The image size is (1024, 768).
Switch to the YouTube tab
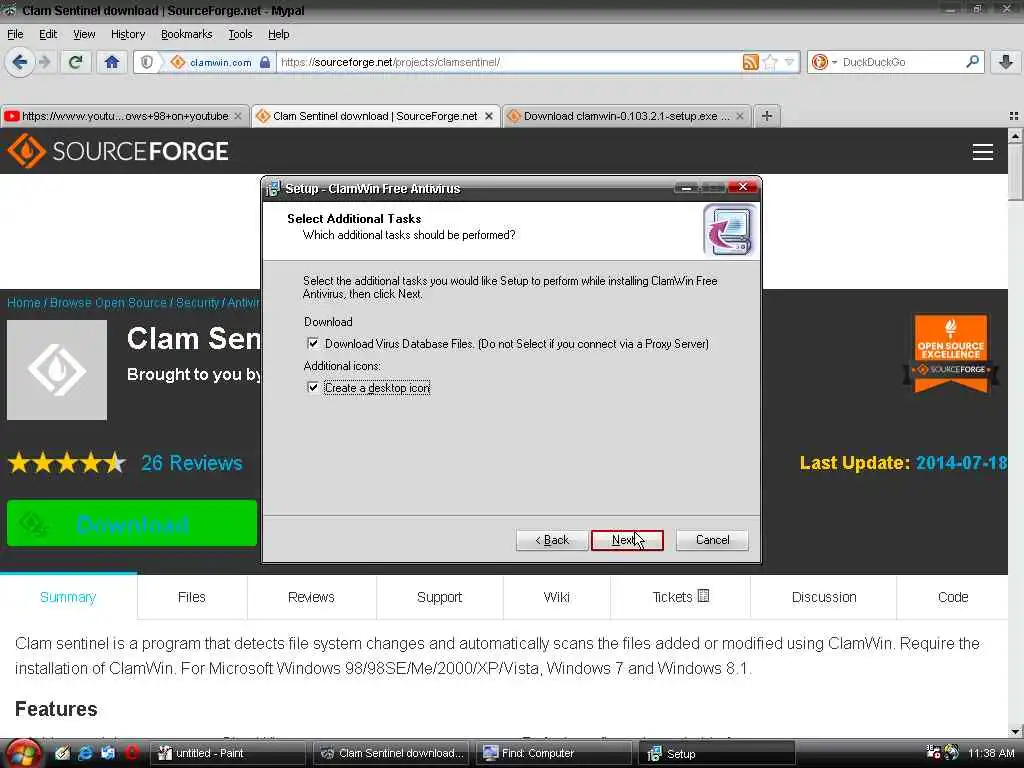[125, 116]
